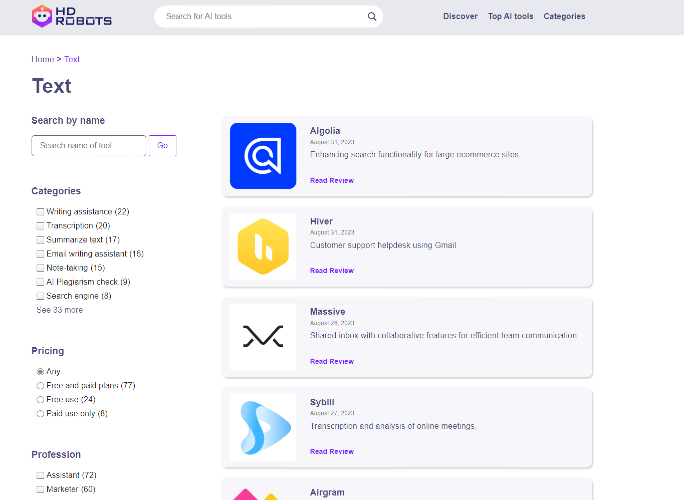Check Note-taking (15) filter
Image resolution: width=684 pixels, height=500 pixels.
(x=40, y=268)
